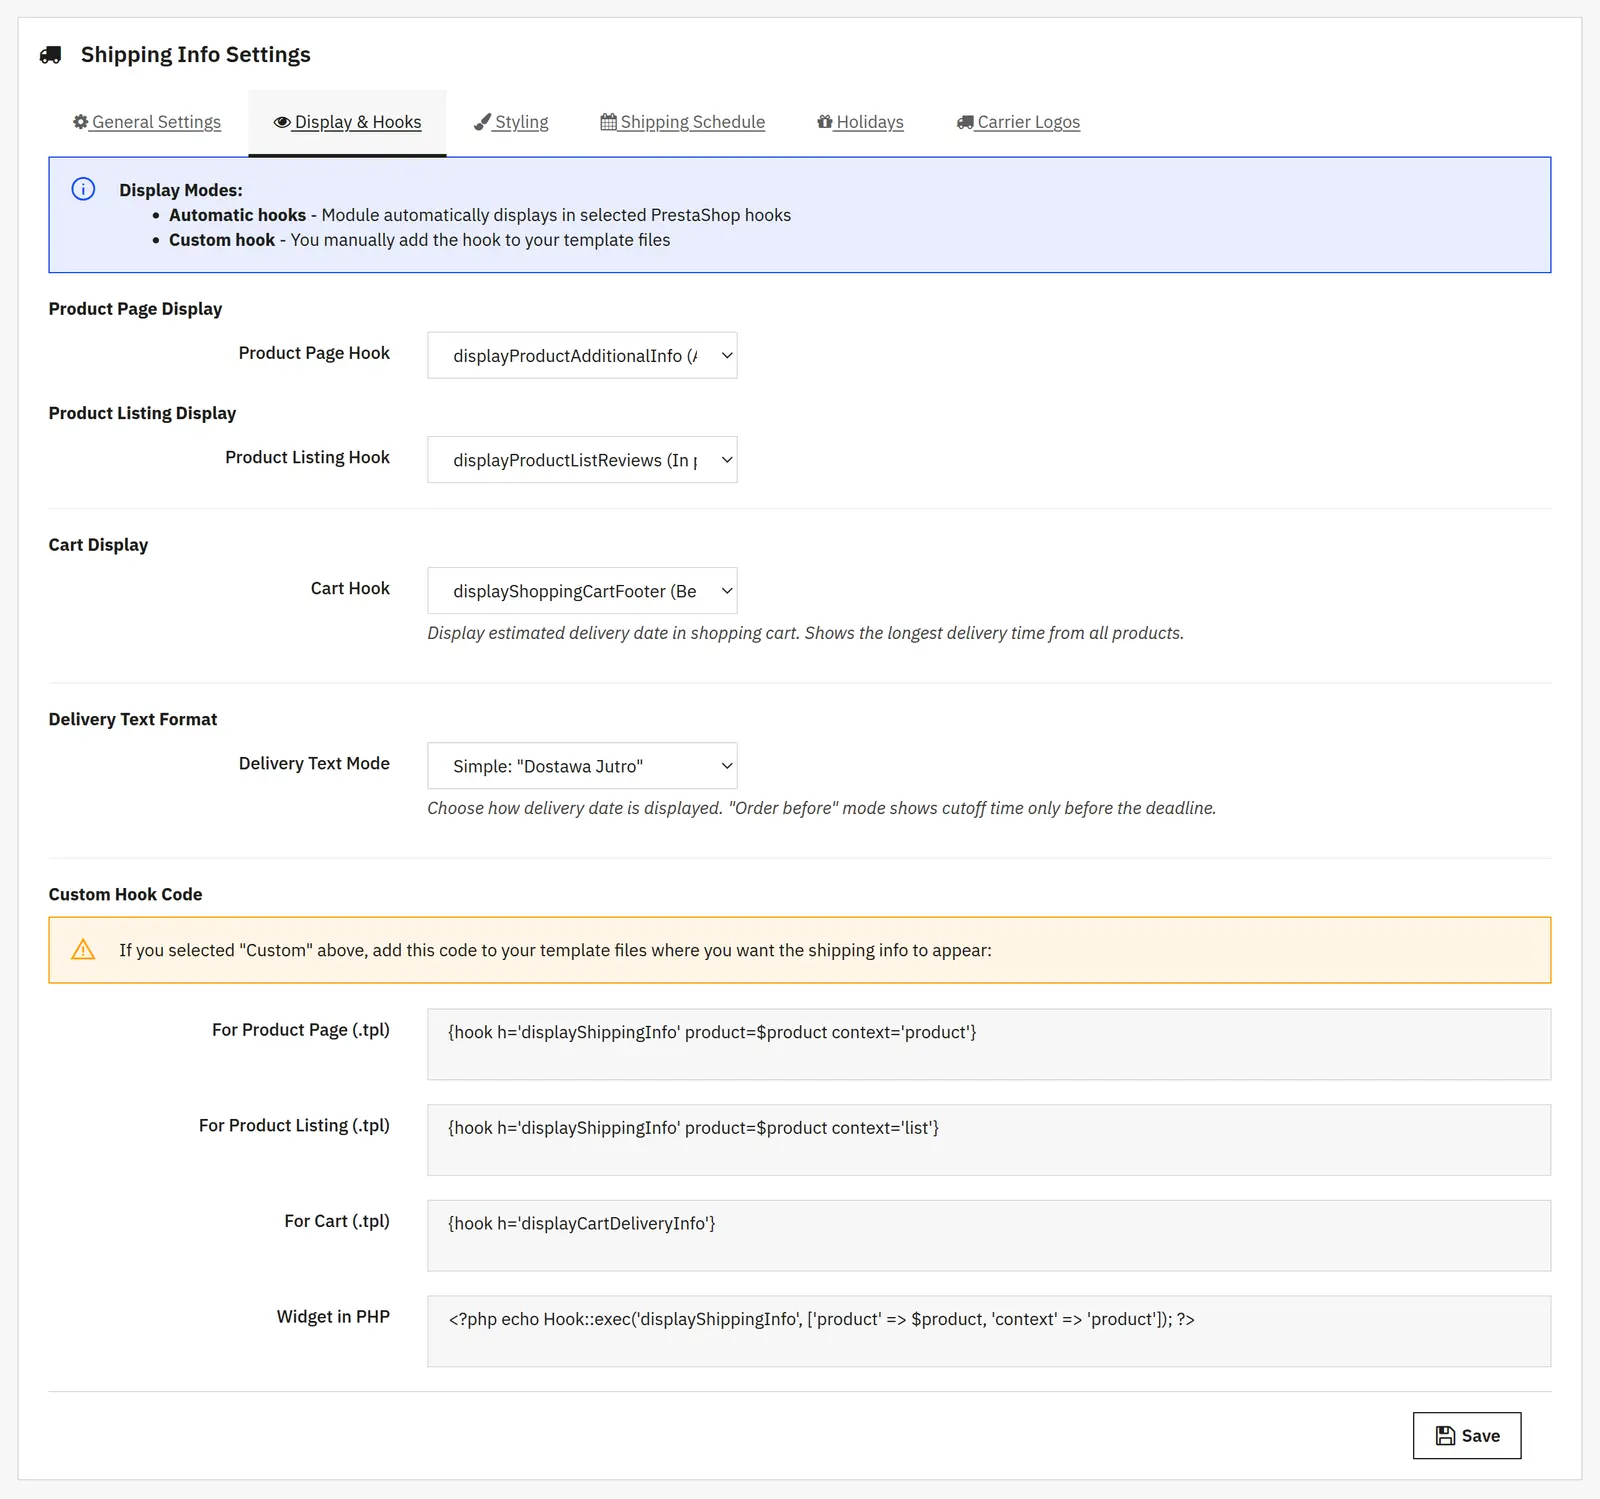This screenshot has width=1600, height=1499.
Task: Click the Automatic hooks bullet text
Action: point(480,215)
